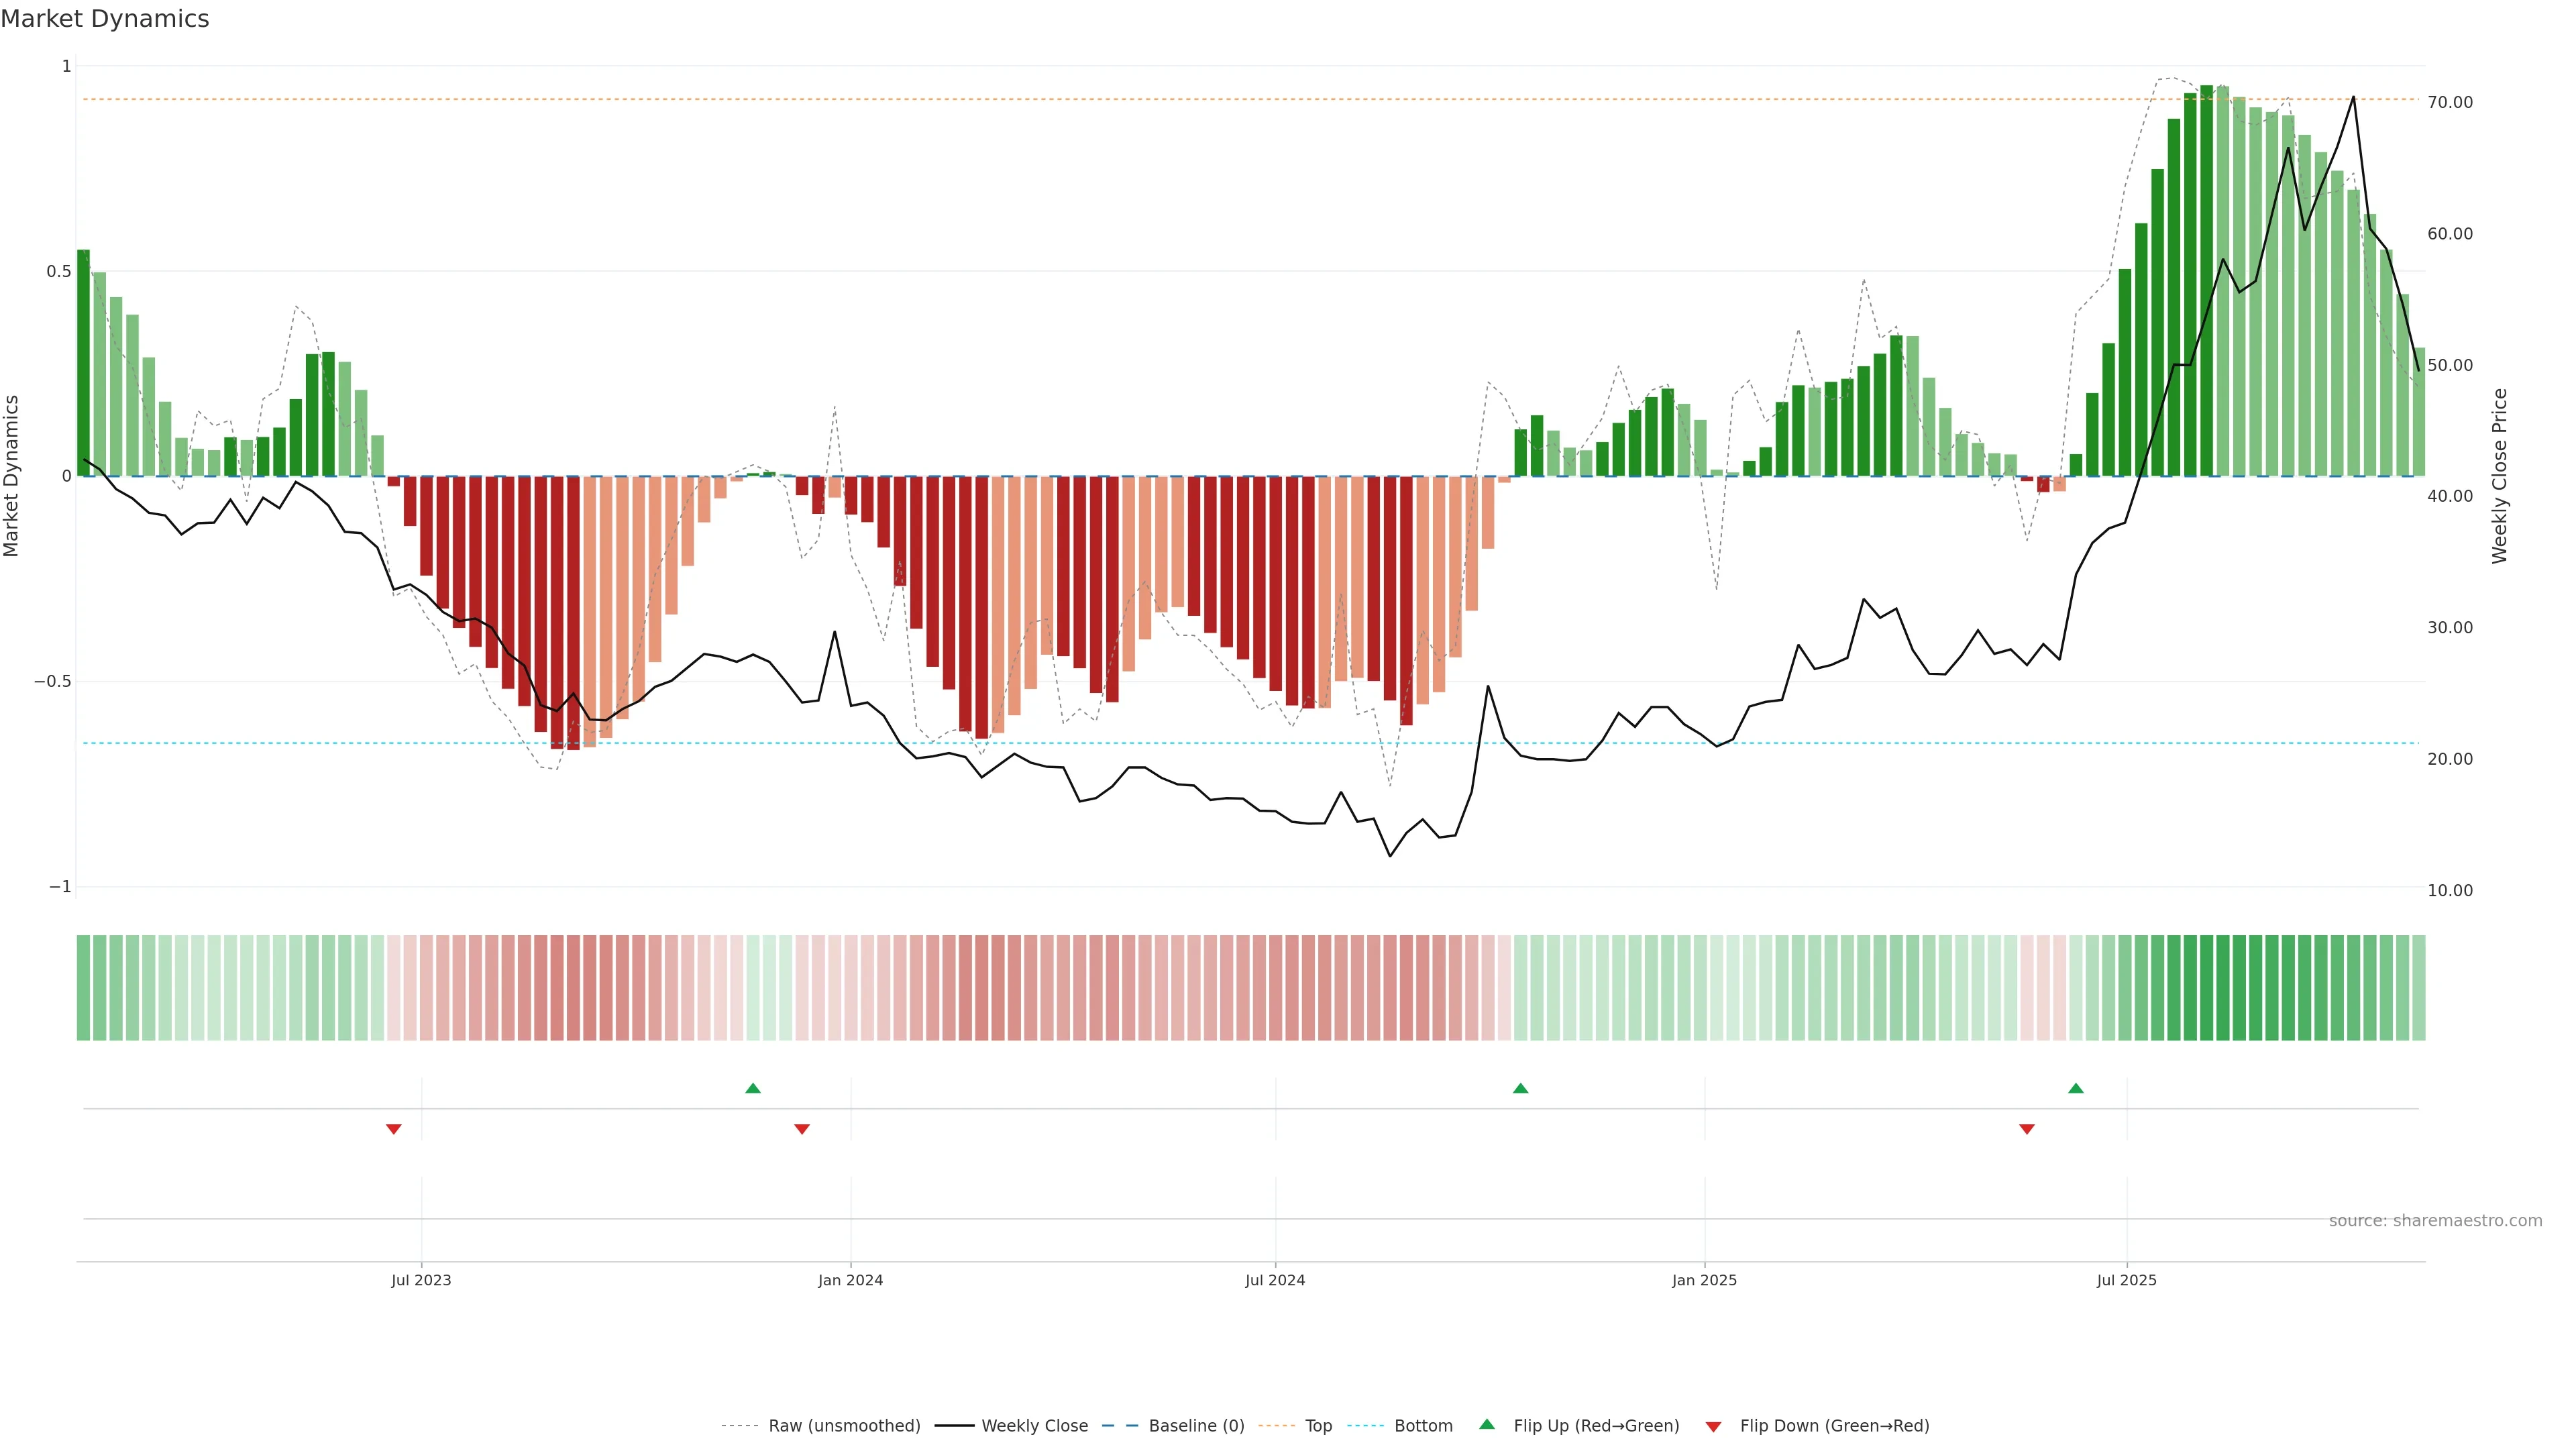Click the red triangle icon in the legend
2576x1449 pixels.
1713,1427
